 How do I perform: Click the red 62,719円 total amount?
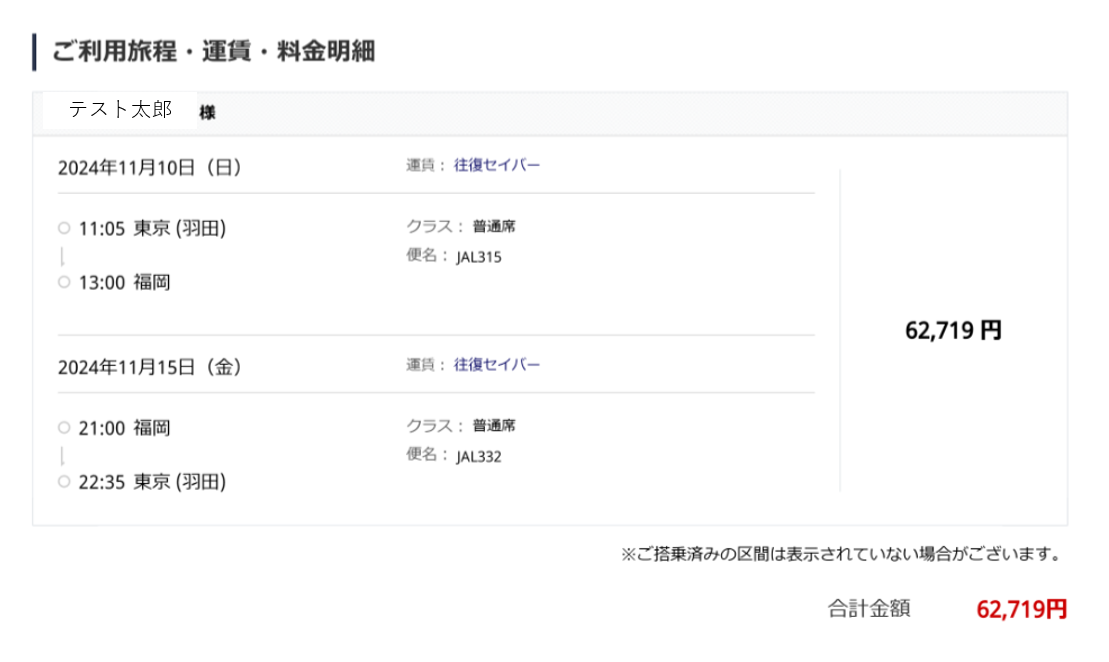point(1021,609)
